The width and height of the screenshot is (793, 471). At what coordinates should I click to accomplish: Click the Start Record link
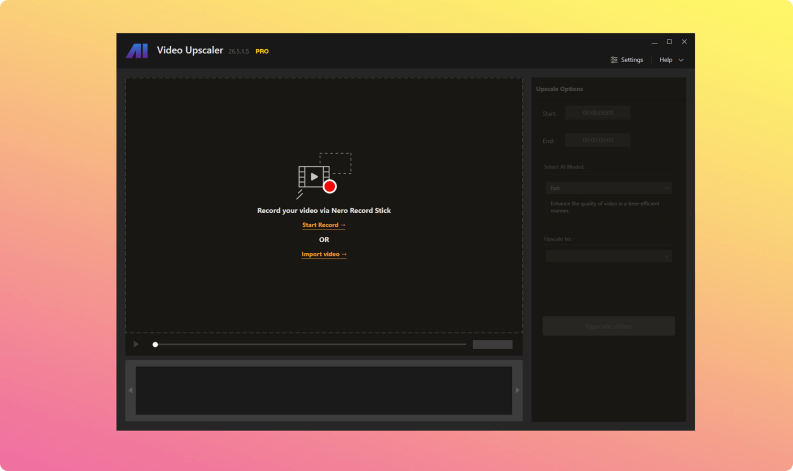point(323,225)
